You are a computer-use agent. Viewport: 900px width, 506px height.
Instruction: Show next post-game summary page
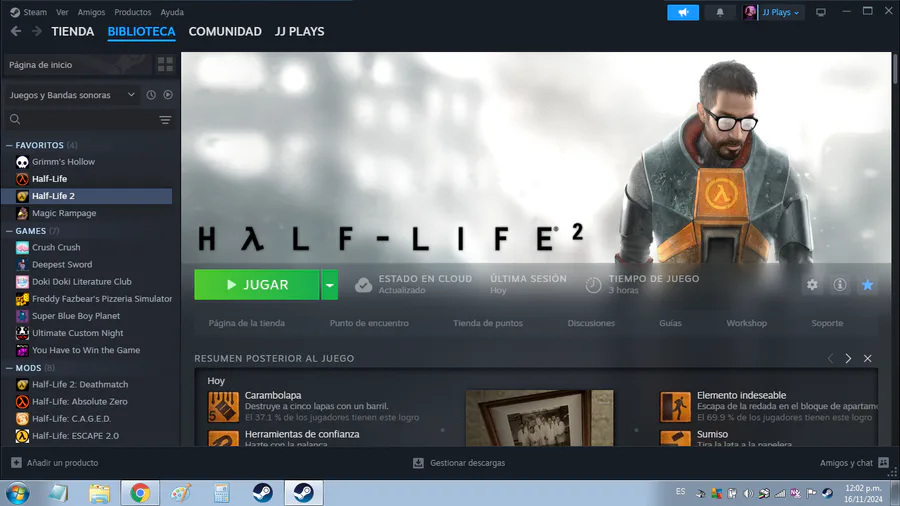tap(848, 359)
